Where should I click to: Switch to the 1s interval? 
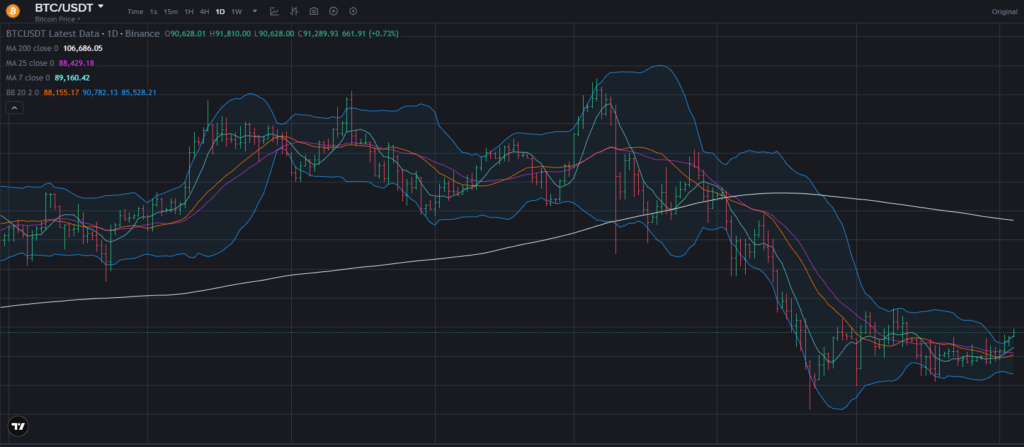point(153,11)
